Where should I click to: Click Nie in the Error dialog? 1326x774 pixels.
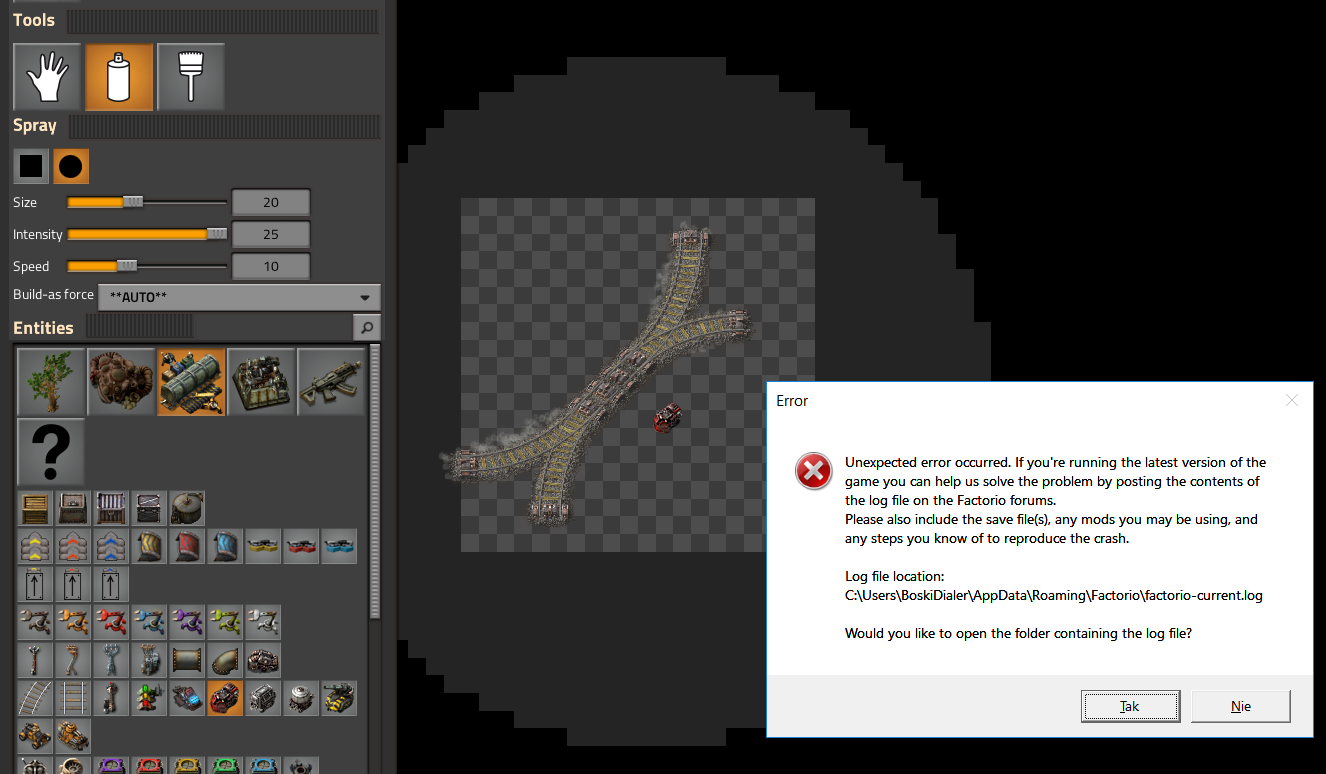(x=1241, y=706)
